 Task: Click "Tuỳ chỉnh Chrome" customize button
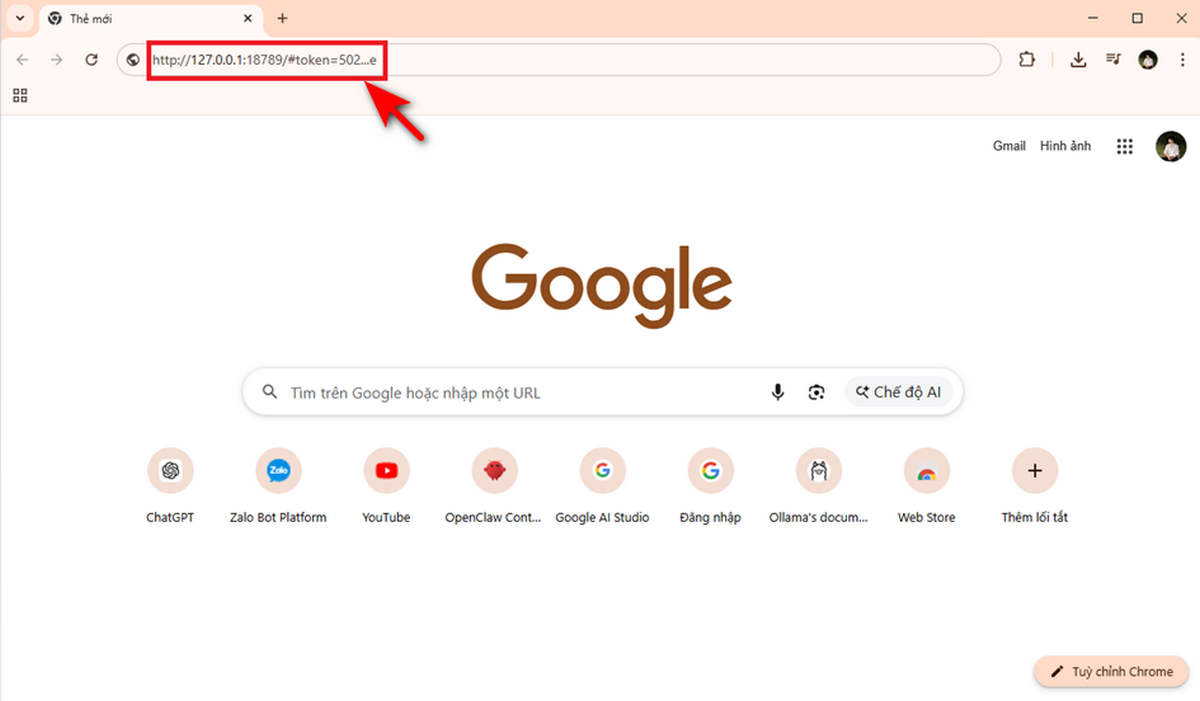click(1111, 672)
